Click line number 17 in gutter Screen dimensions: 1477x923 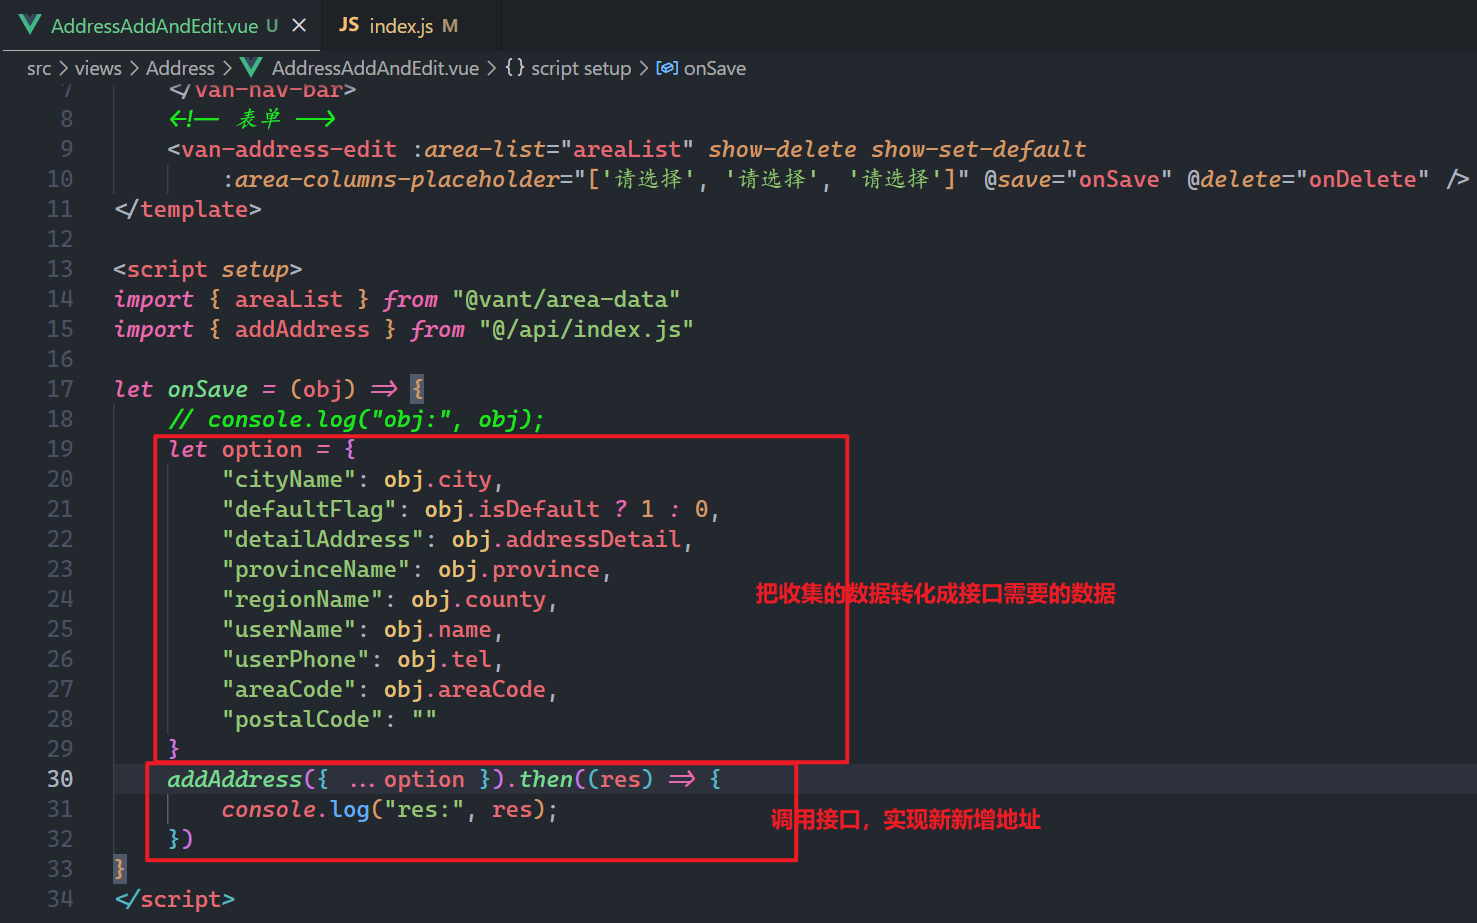[60, 389]
